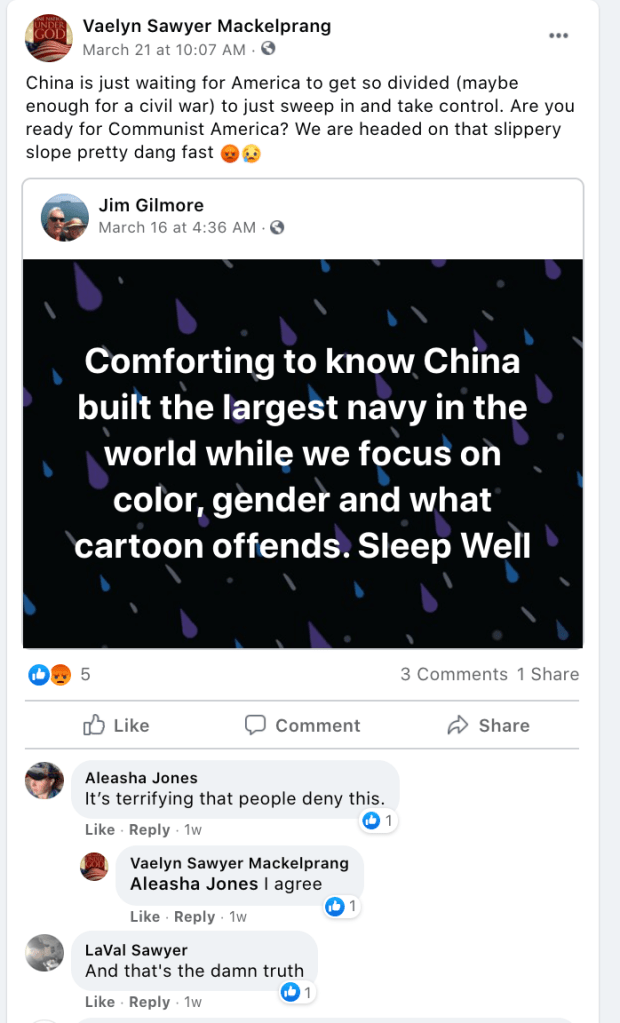The height and width of the screenshot is (1023, 620).
Task: Open the three-dot post options menu
Action: pos(558,35)
